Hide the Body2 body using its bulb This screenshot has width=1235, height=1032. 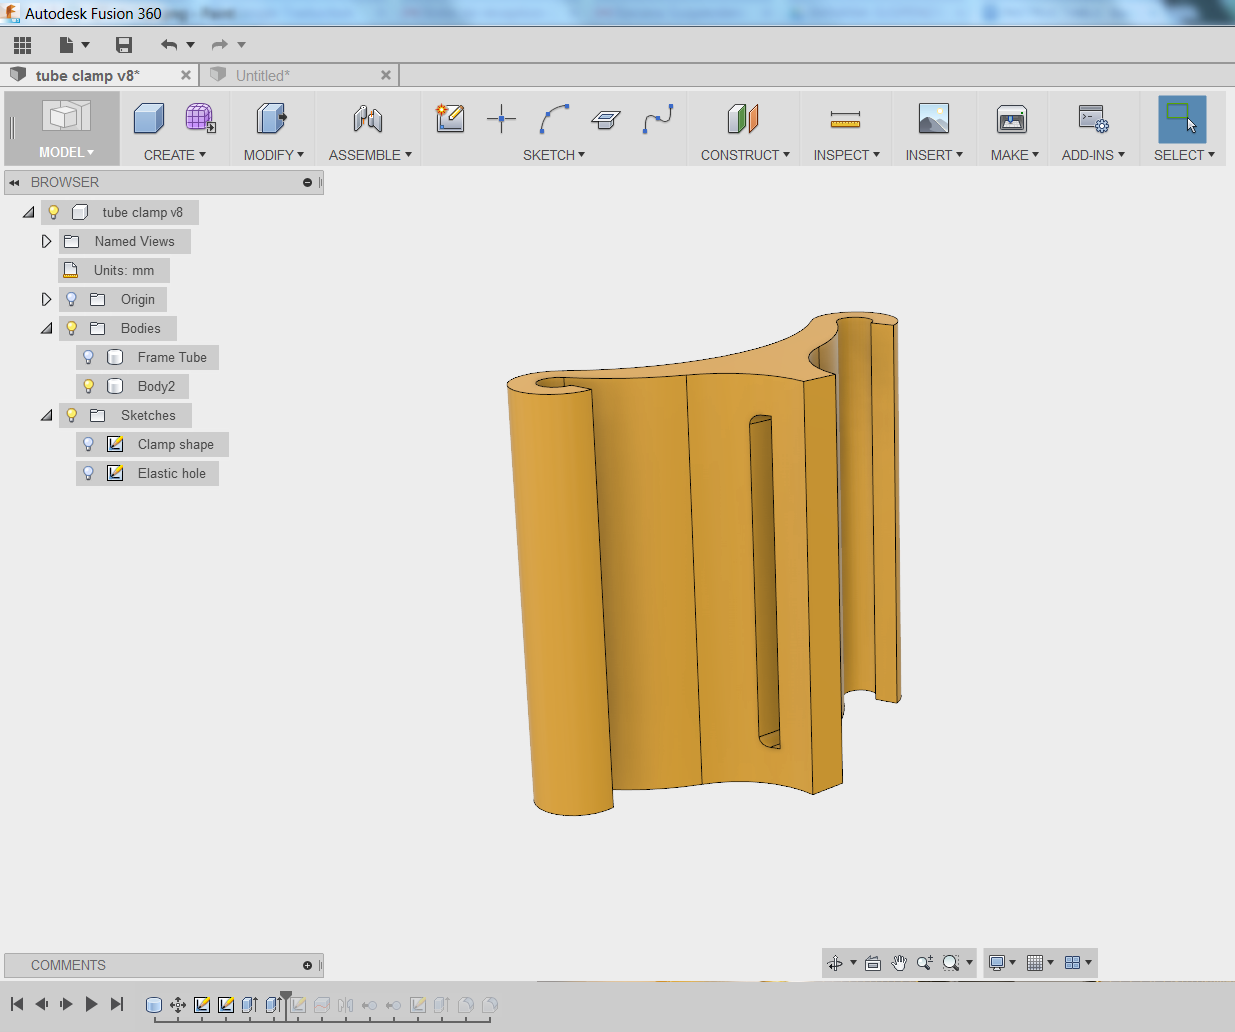point(88,386)
